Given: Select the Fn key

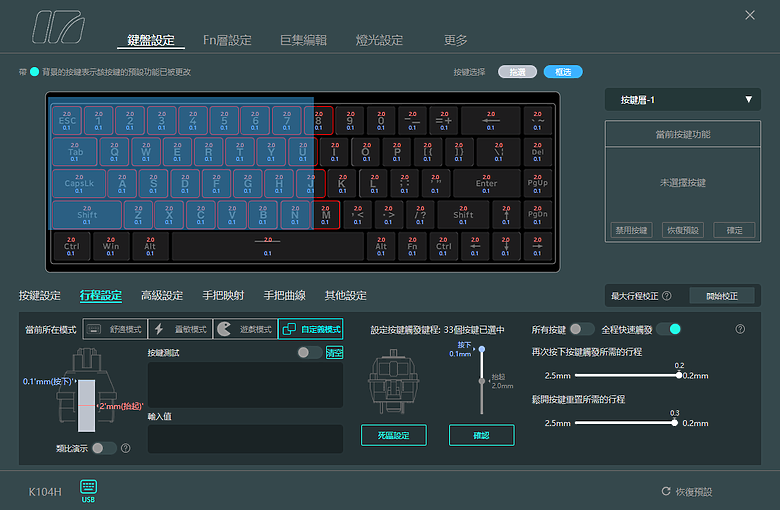Looking at the screenshot, I should [x=412, y=246].
